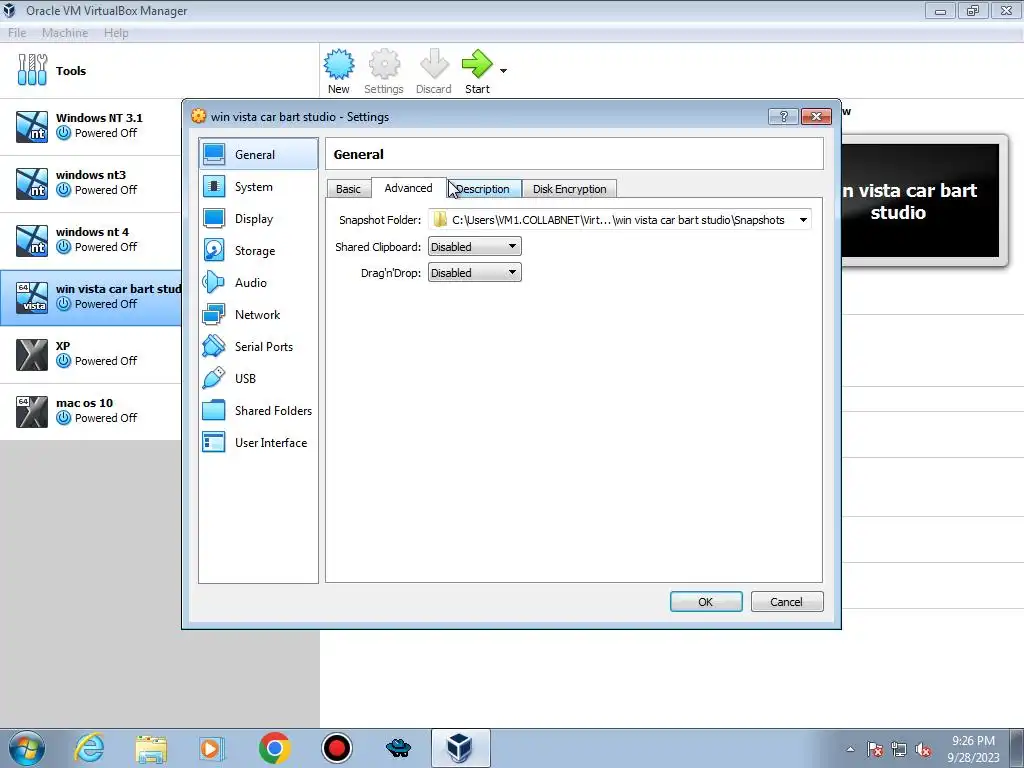Open the red record app on taskbar
Image resolution: width=1024 pixels, height=768 pixels.
pos(337,748)
